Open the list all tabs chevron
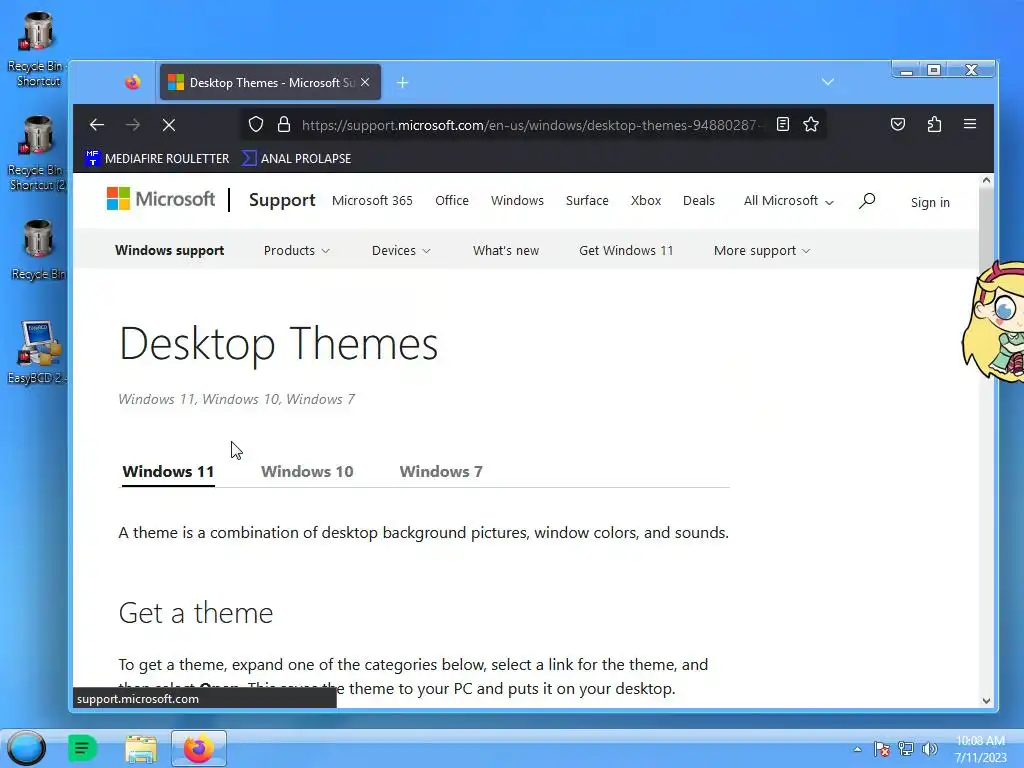Screen dimensions: 1024x768 [827, 82]
